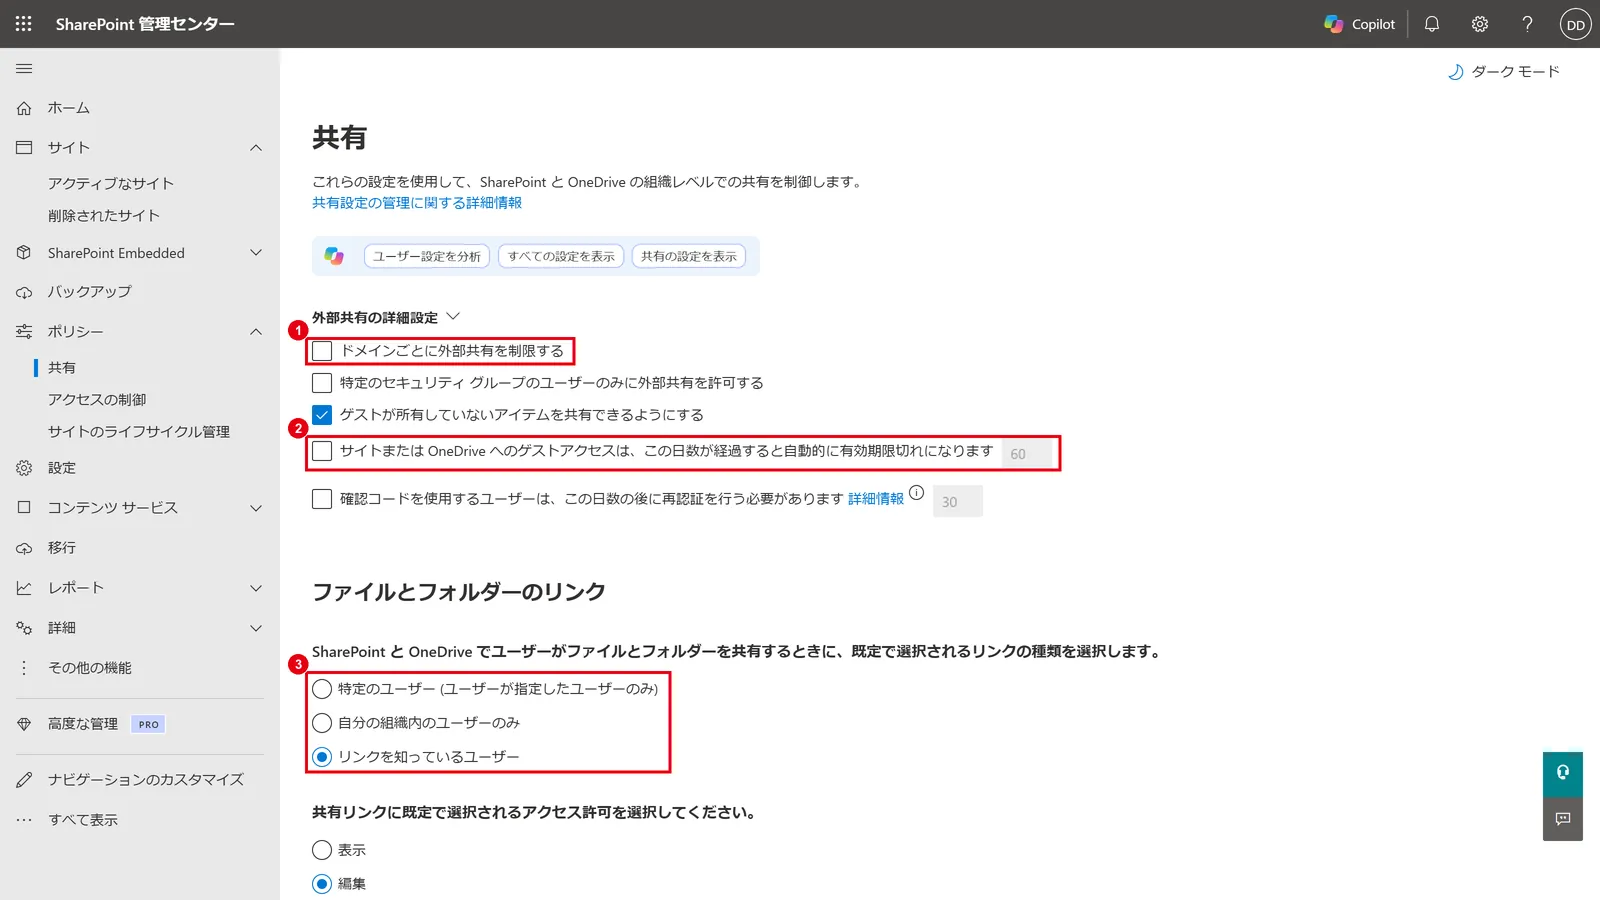Collapse the ポリシー section chevron
1600x900 pixels.
(256, 332)
